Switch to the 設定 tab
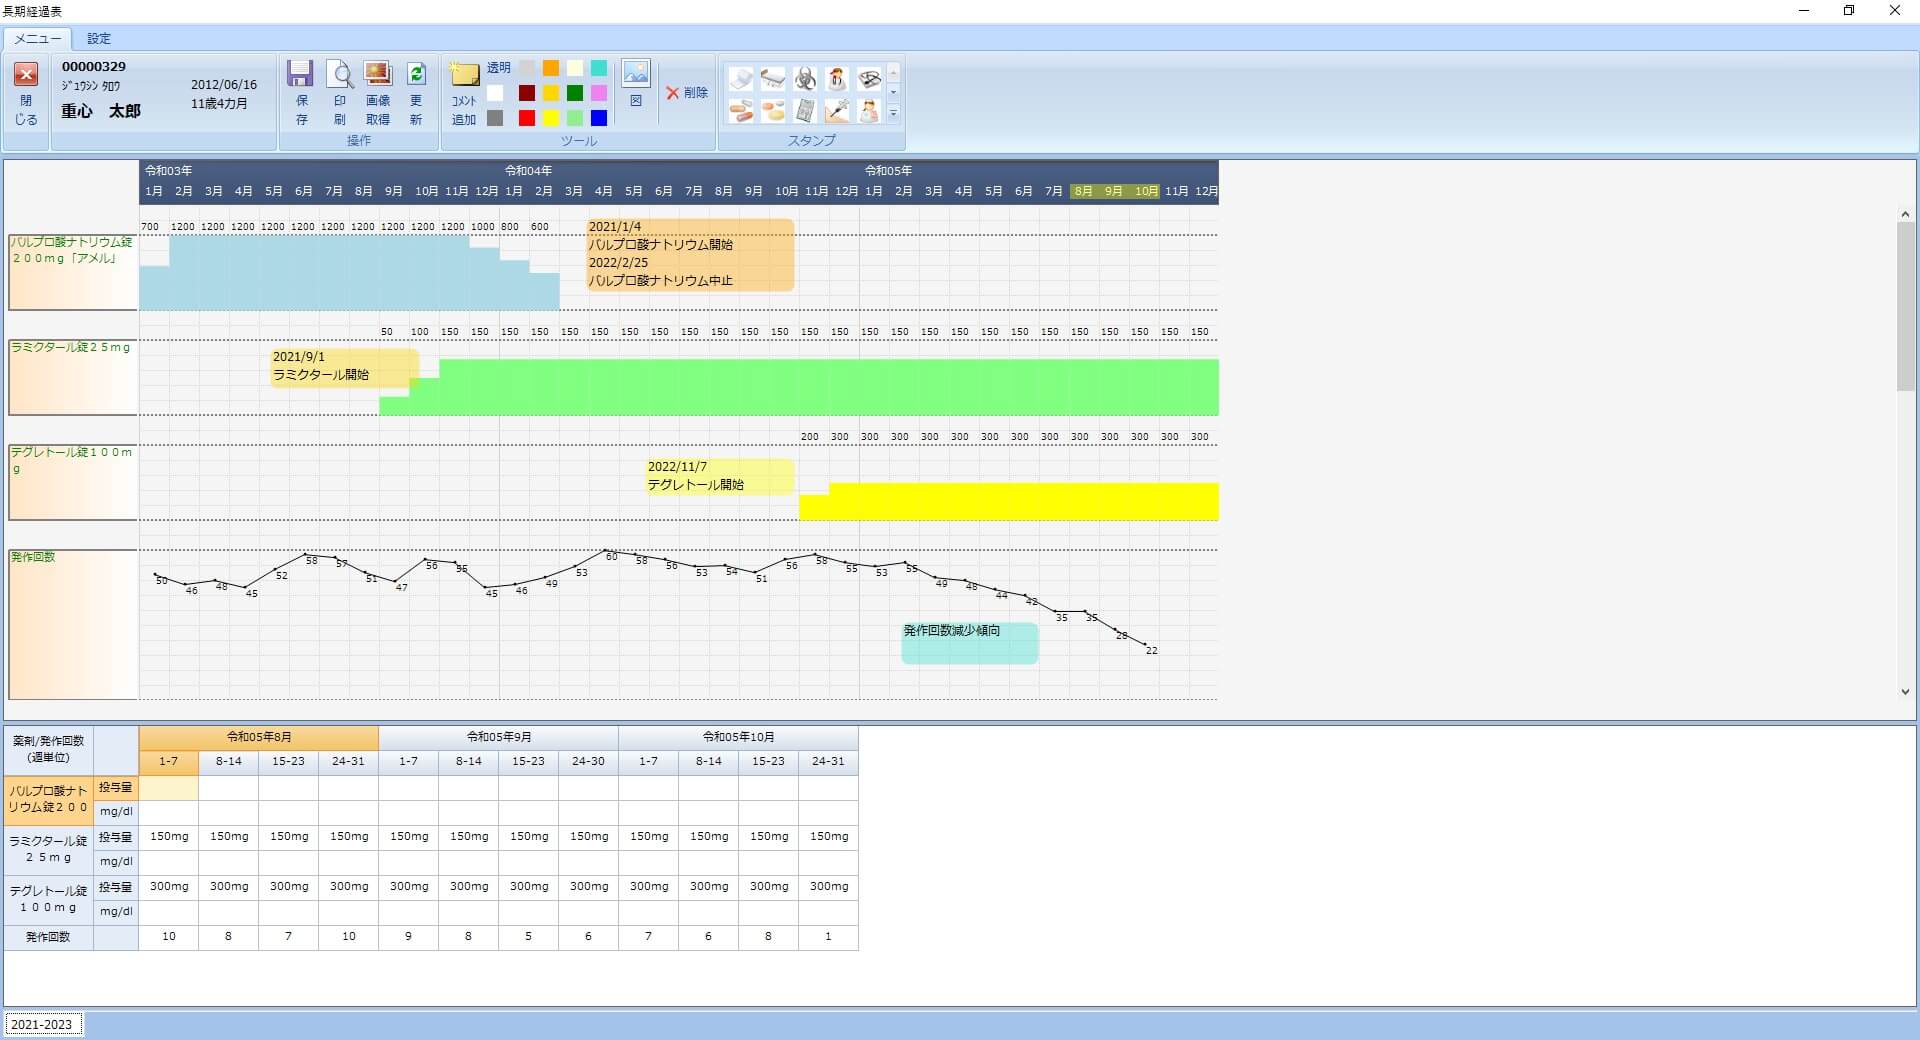 (99, 39)
